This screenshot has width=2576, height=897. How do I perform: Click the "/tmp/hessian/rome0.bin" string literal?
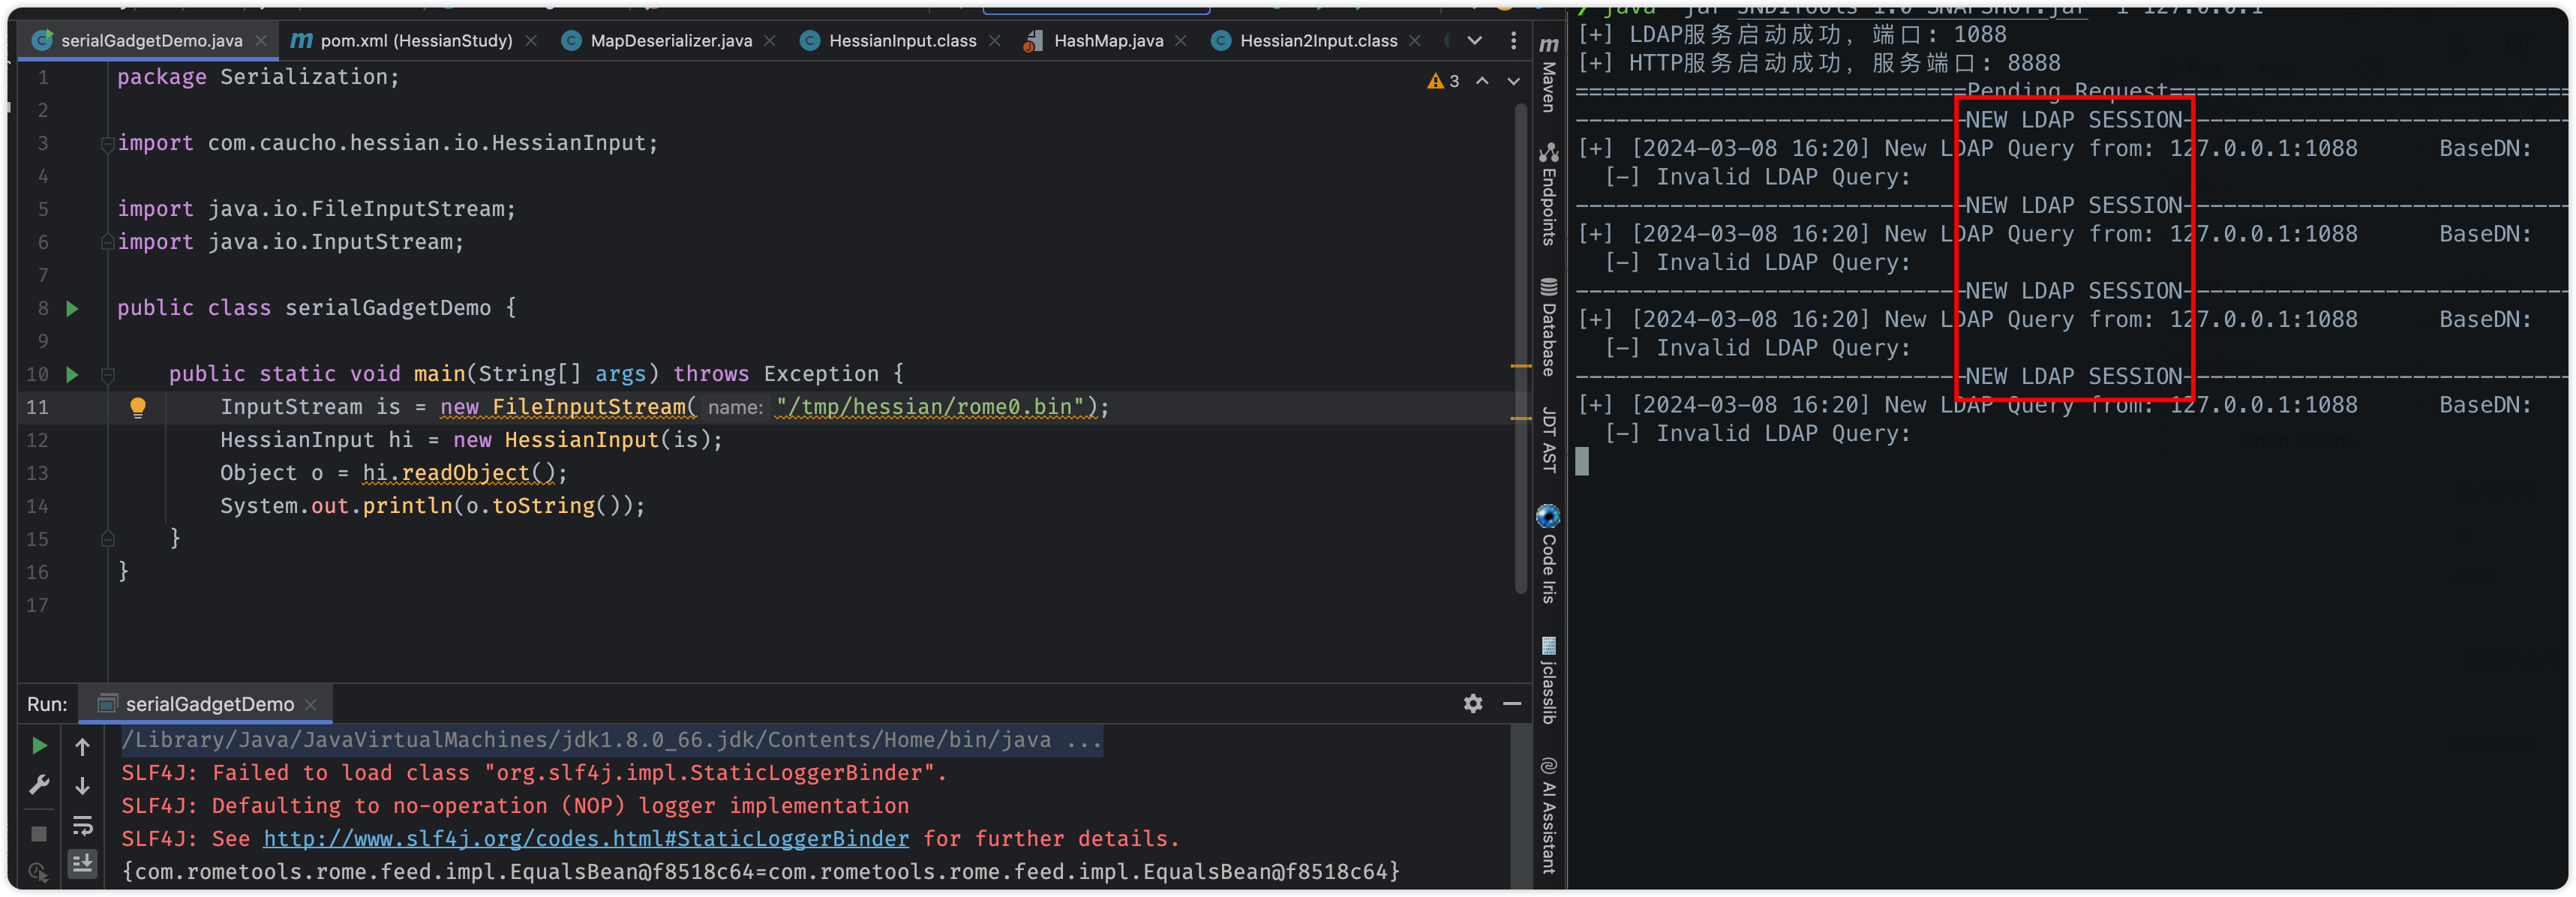click(930, 407)
